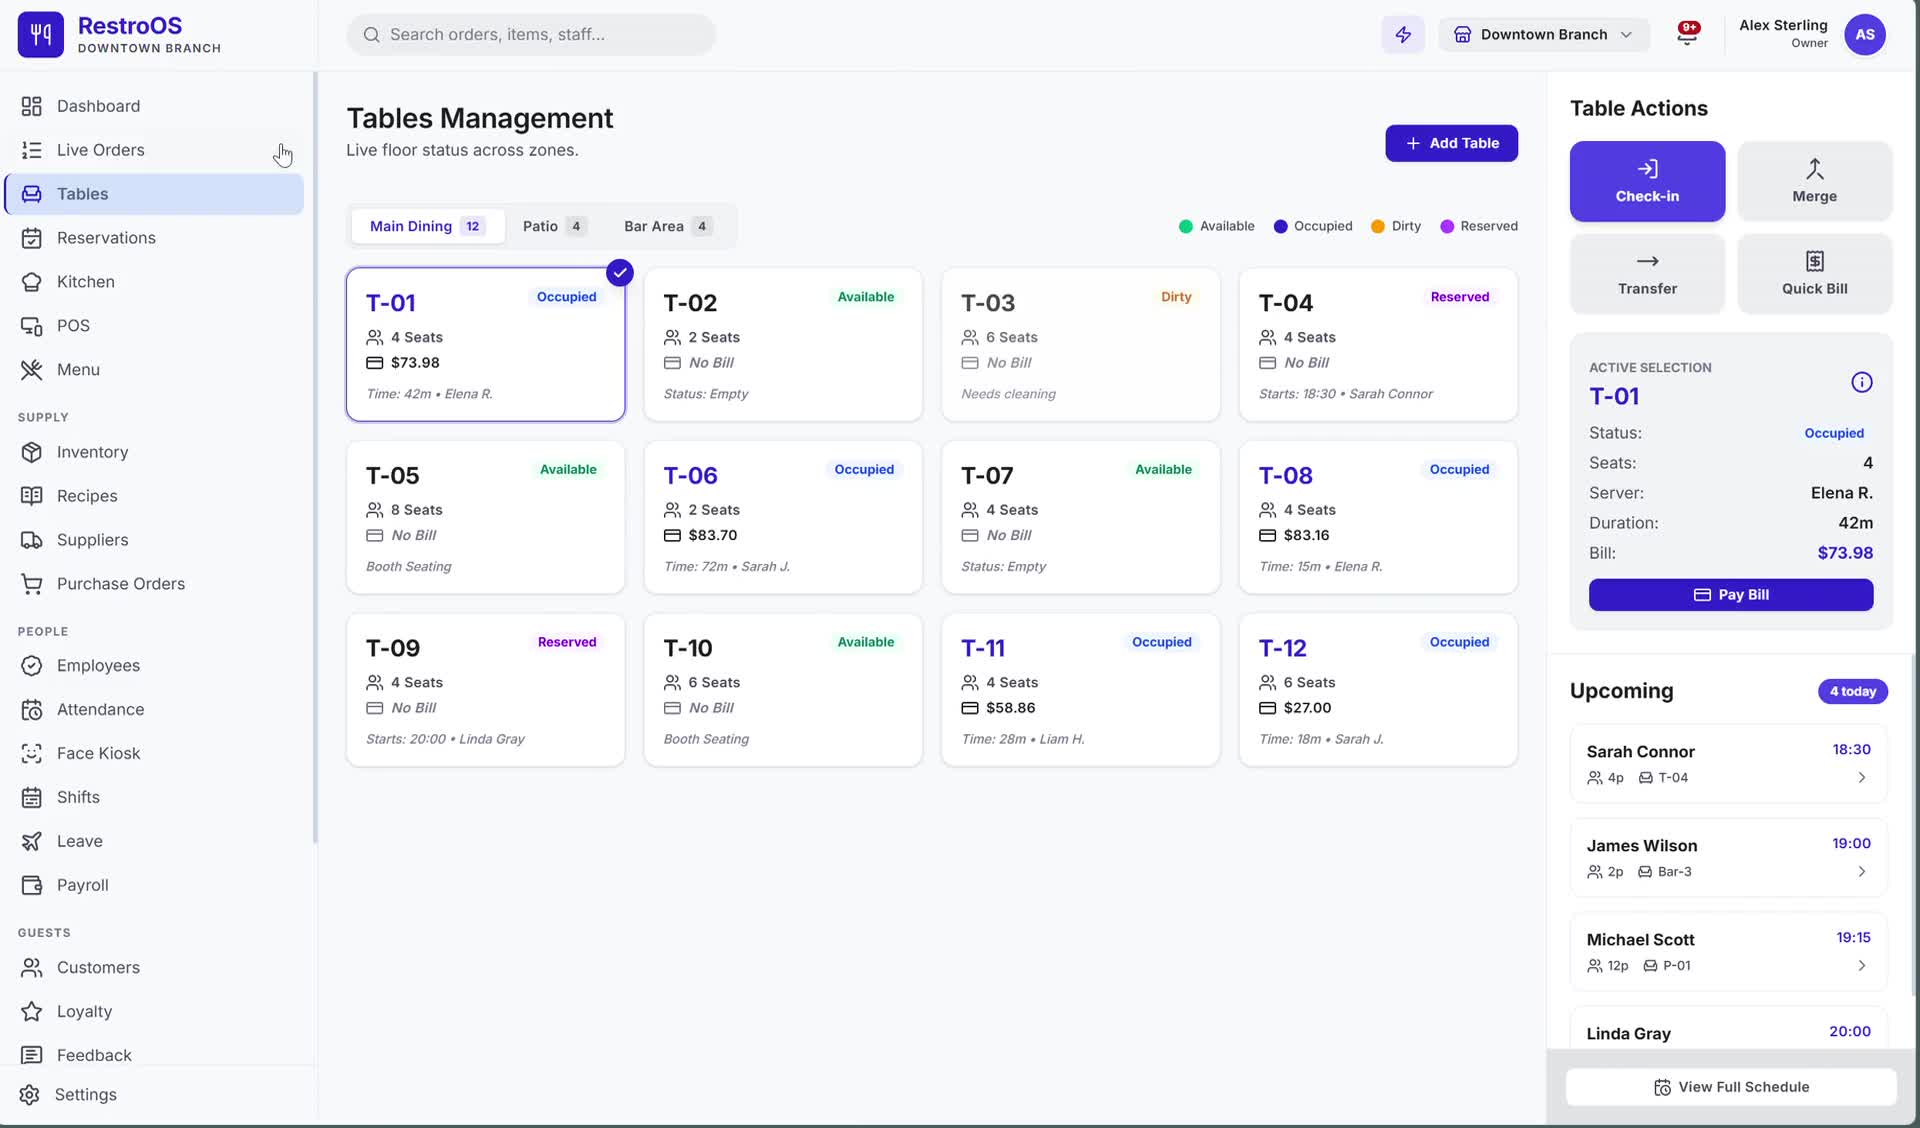The image size is (1920, 1128).
Task: Click the Pay Bill button
Action: pos(1730,594)
